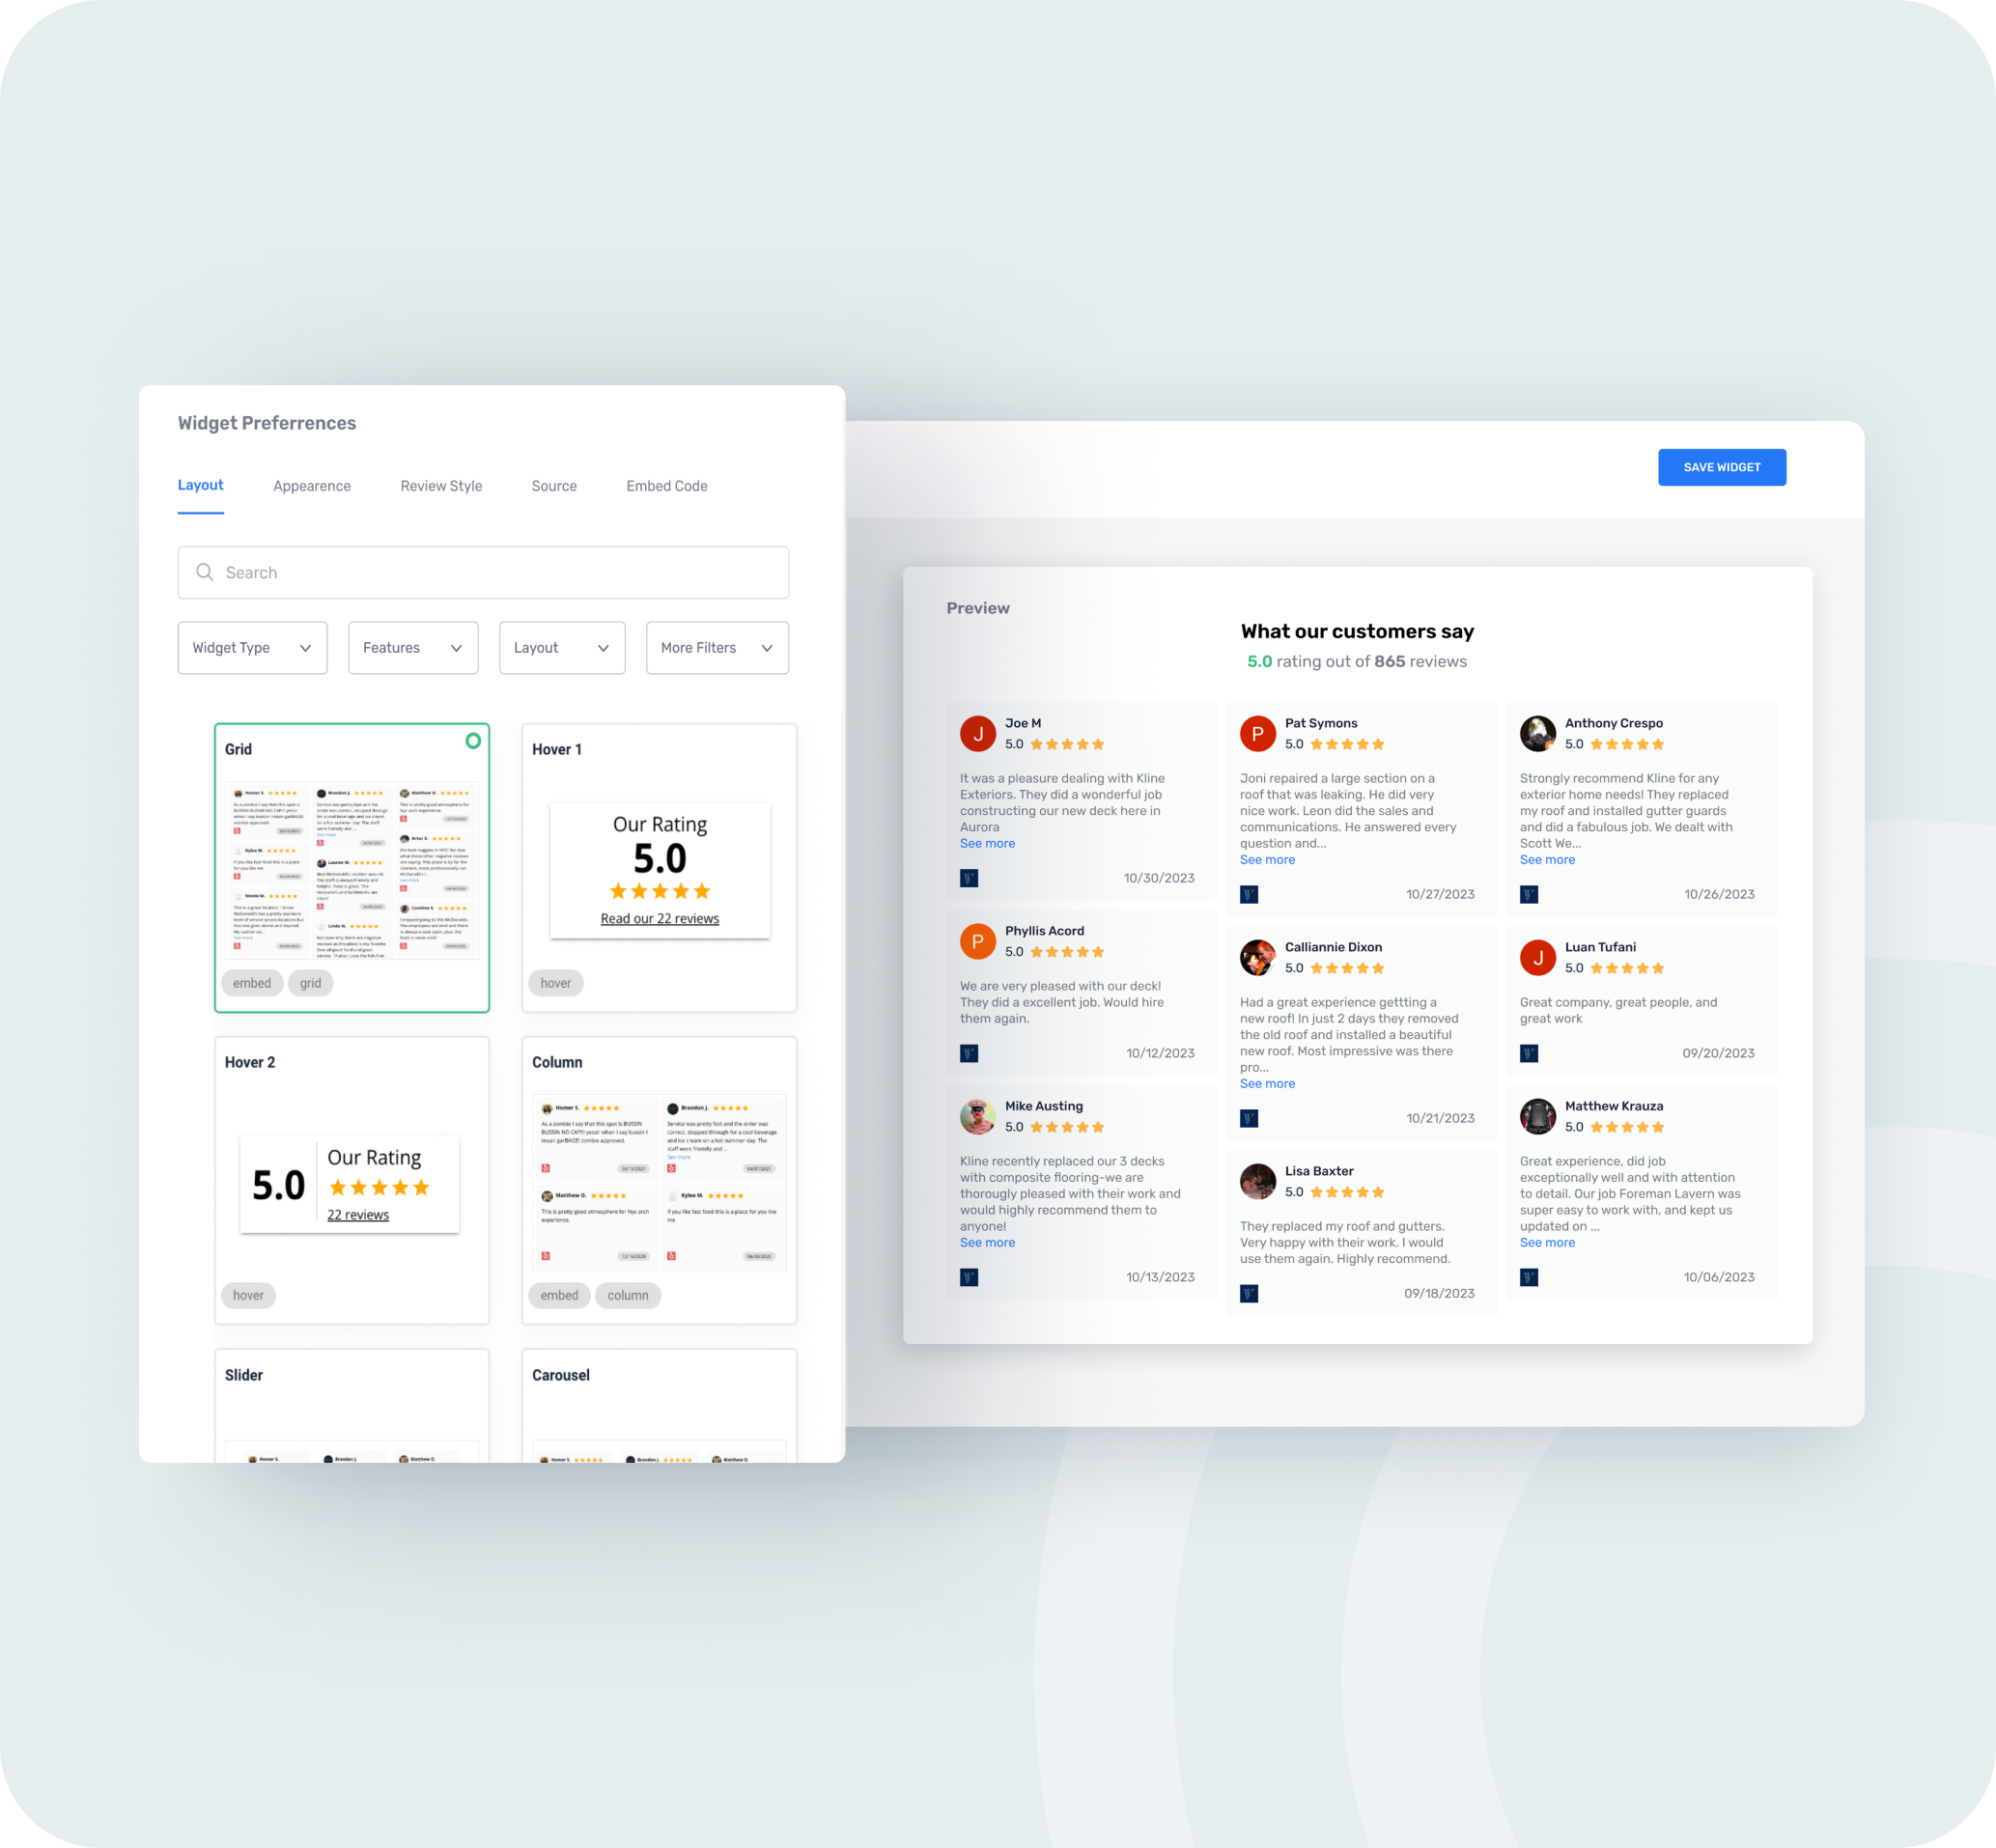Open the Embed Code tab
Viewport: 1996px width, 1848px height.
[666, 485]
